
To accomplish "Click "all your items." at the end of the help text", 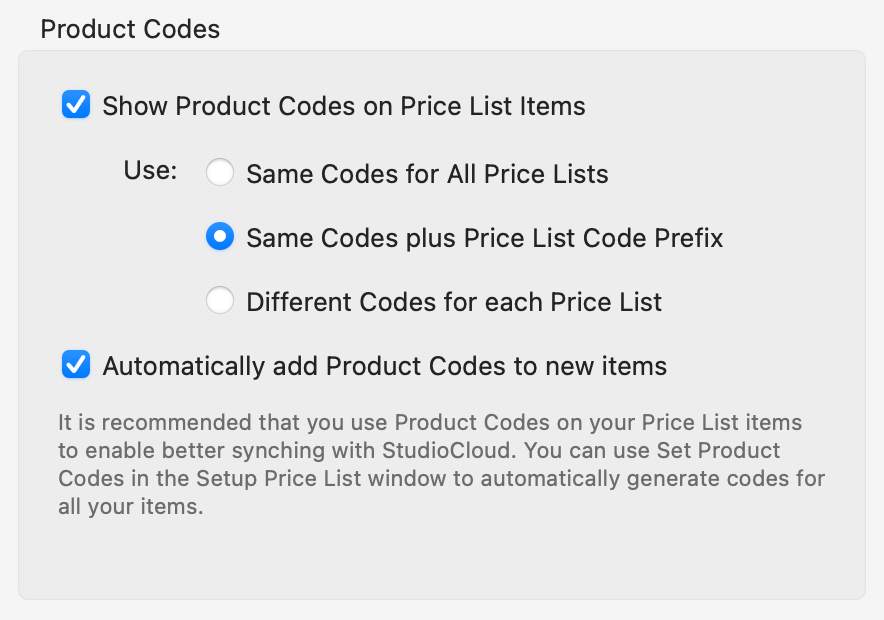I will coord(130,506).
